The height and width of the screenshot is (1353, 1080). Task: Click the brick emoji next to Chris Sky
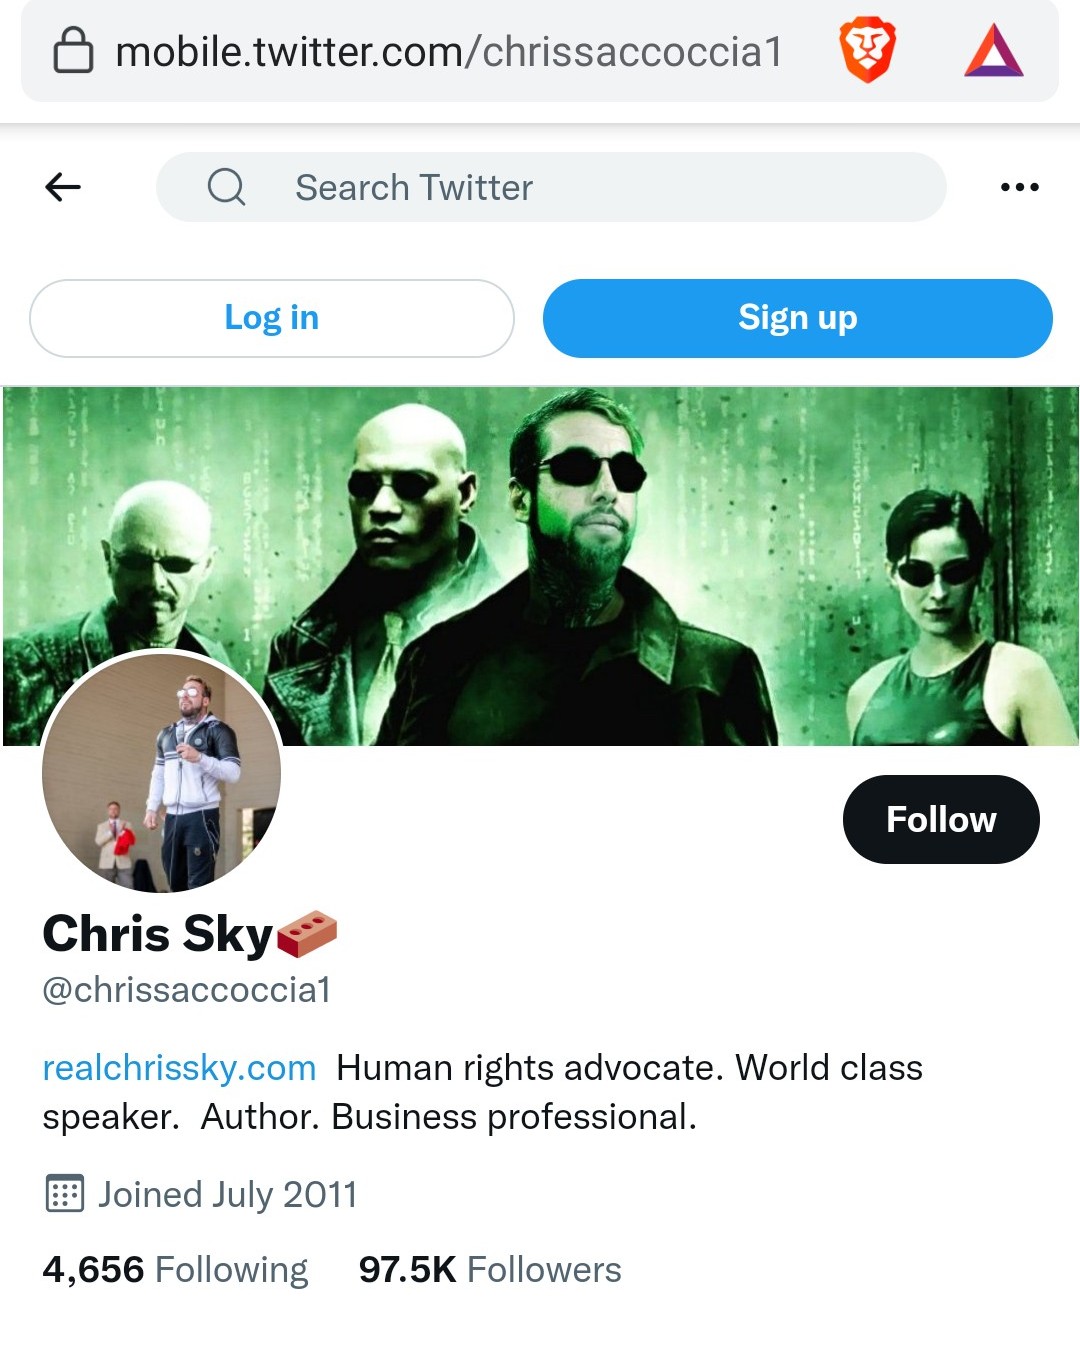[x=307, y=934]
